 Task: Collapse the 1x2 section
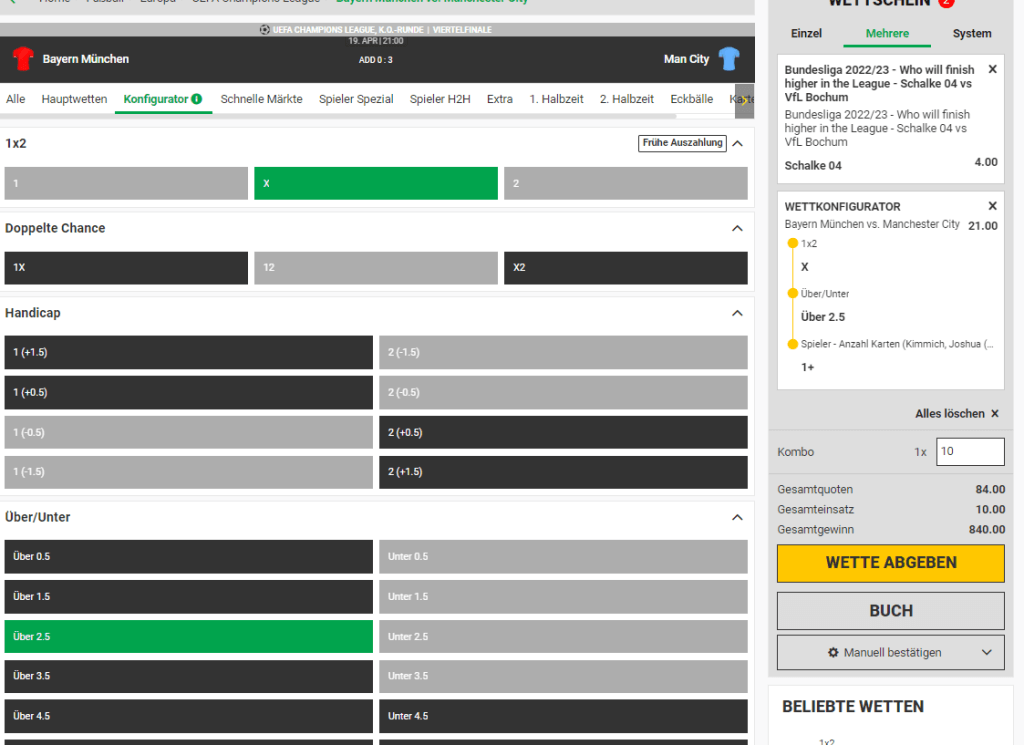(x=738, y=143)
